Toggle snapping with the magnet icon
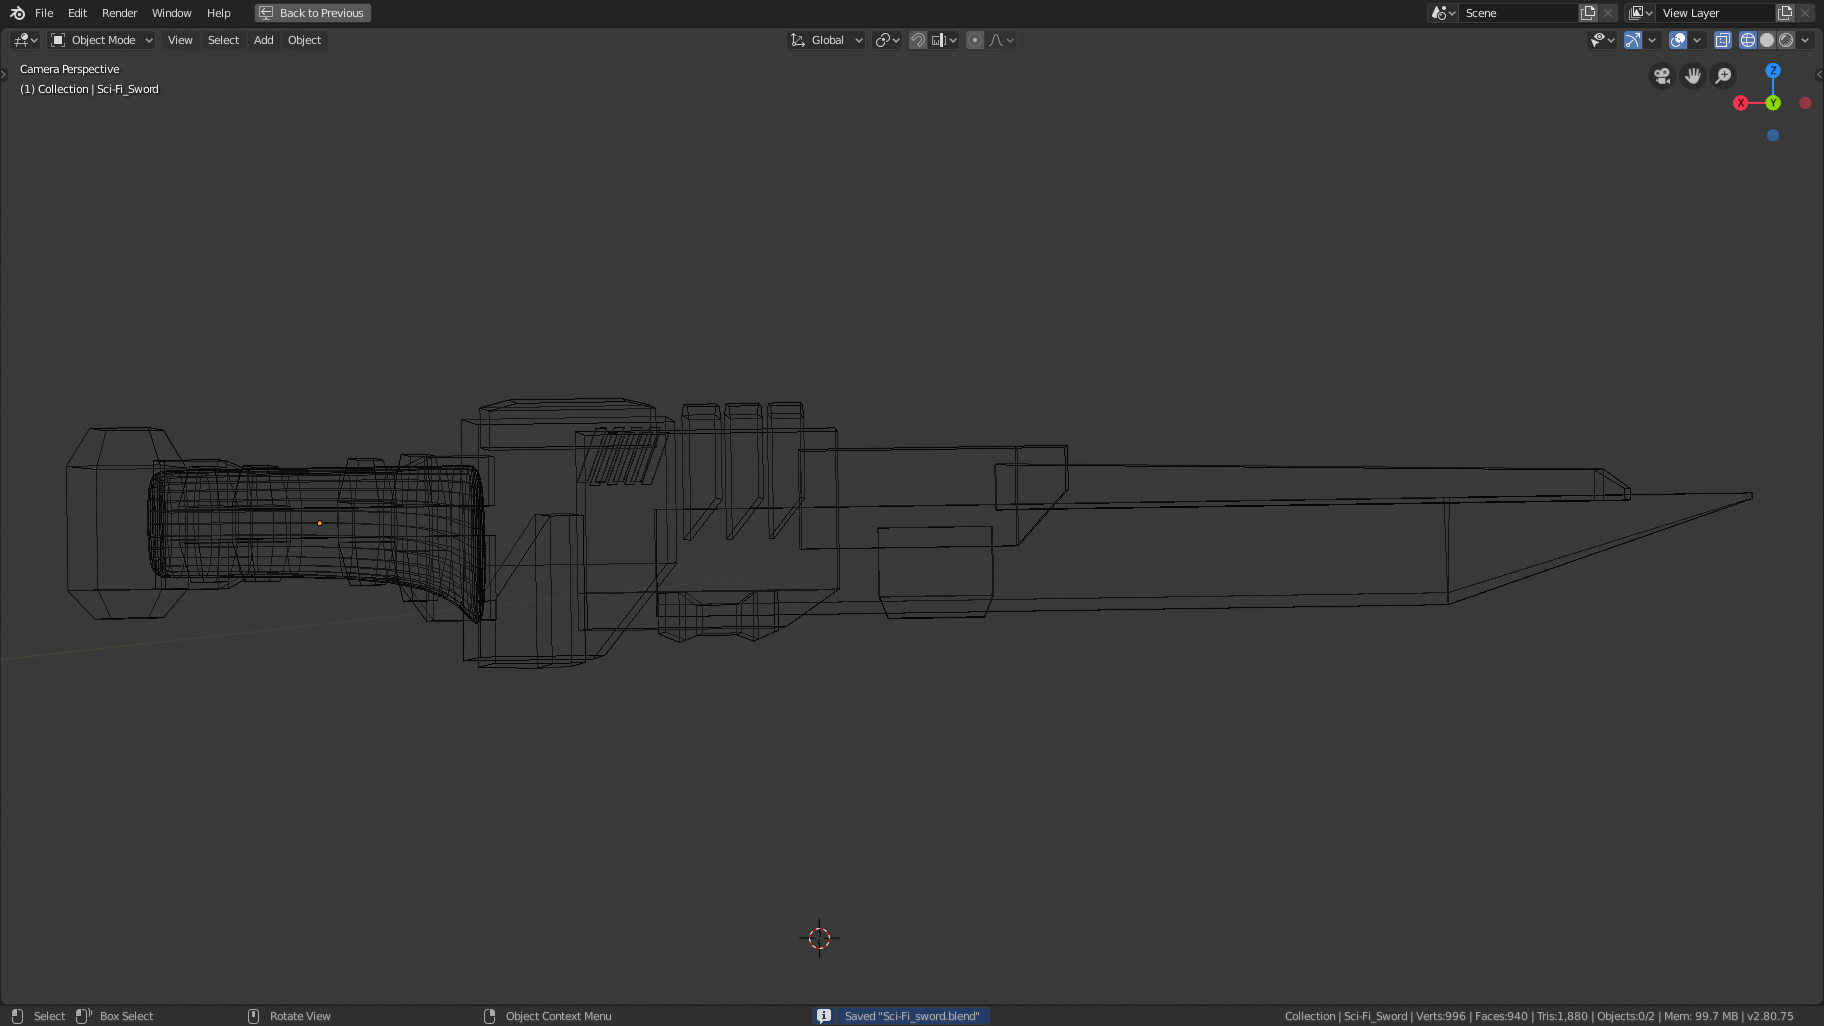Image resolution: width=1824 pixels, height=1026 pixels. click(918, 40)
